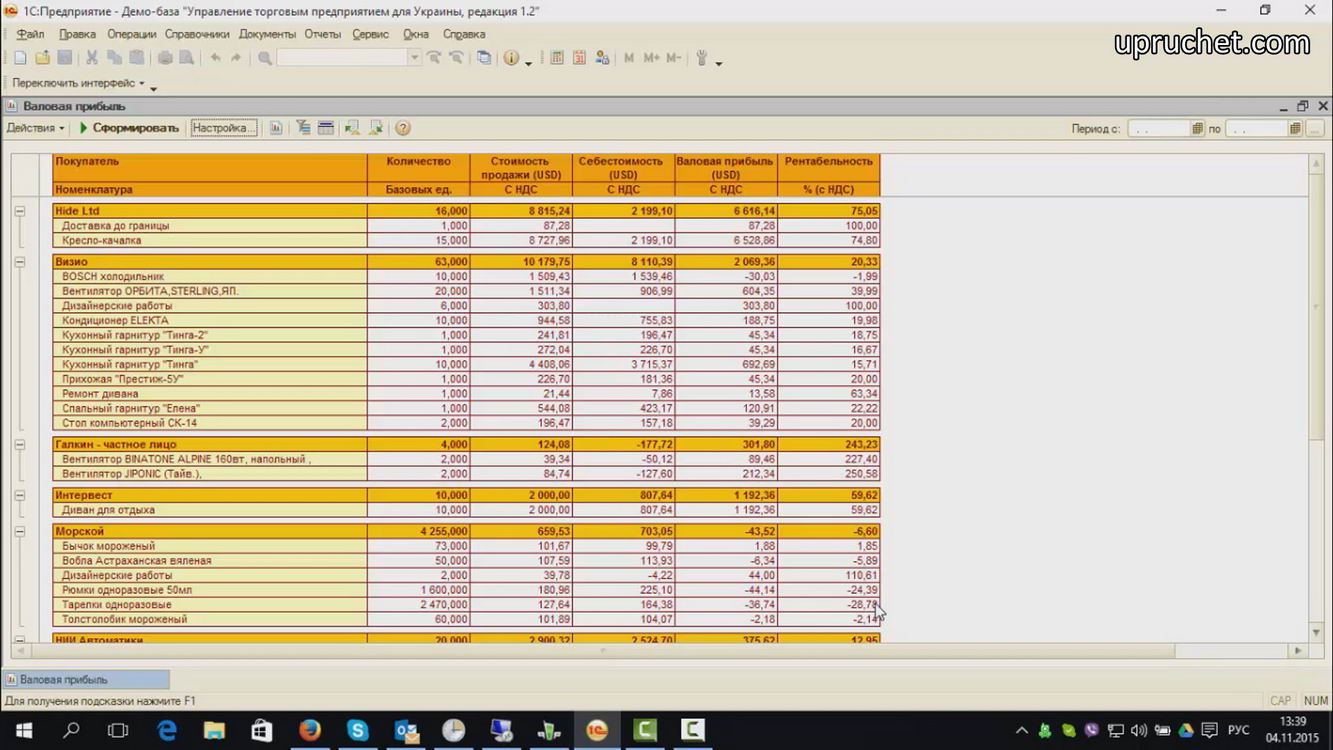Click the Help information icon
The height and width of the screenshot is (750, 1333).
[x=512, y=58]
